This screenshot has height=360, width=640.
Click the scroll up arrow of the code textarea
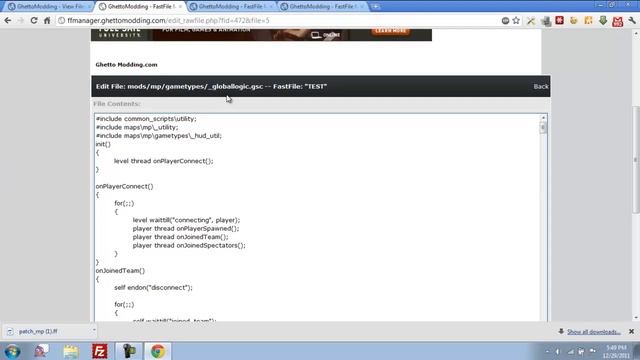[543, 118]
